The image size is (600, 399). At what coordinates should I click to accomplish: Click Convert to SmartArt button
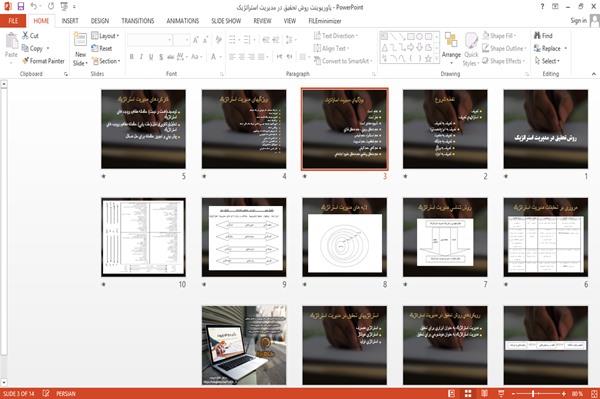(x=343, y=61)
